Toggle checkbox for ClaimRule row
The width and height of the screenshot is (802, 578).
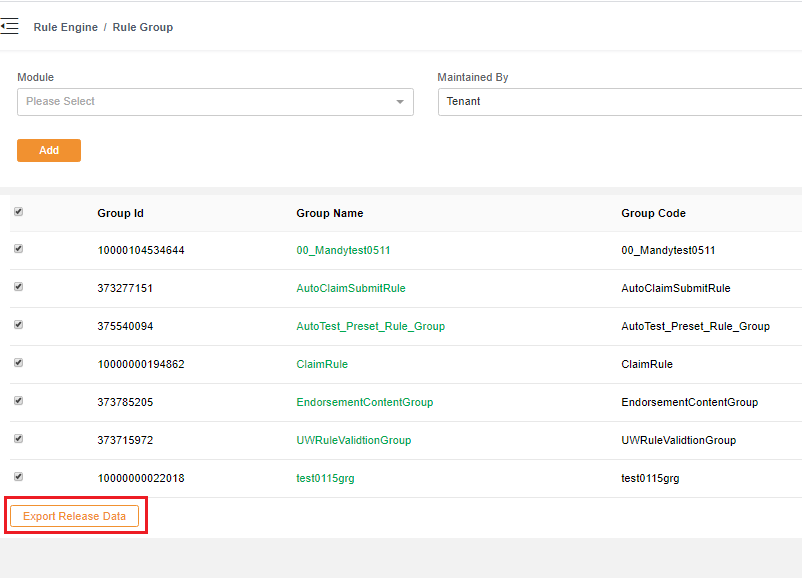click(x=18, y=363)
